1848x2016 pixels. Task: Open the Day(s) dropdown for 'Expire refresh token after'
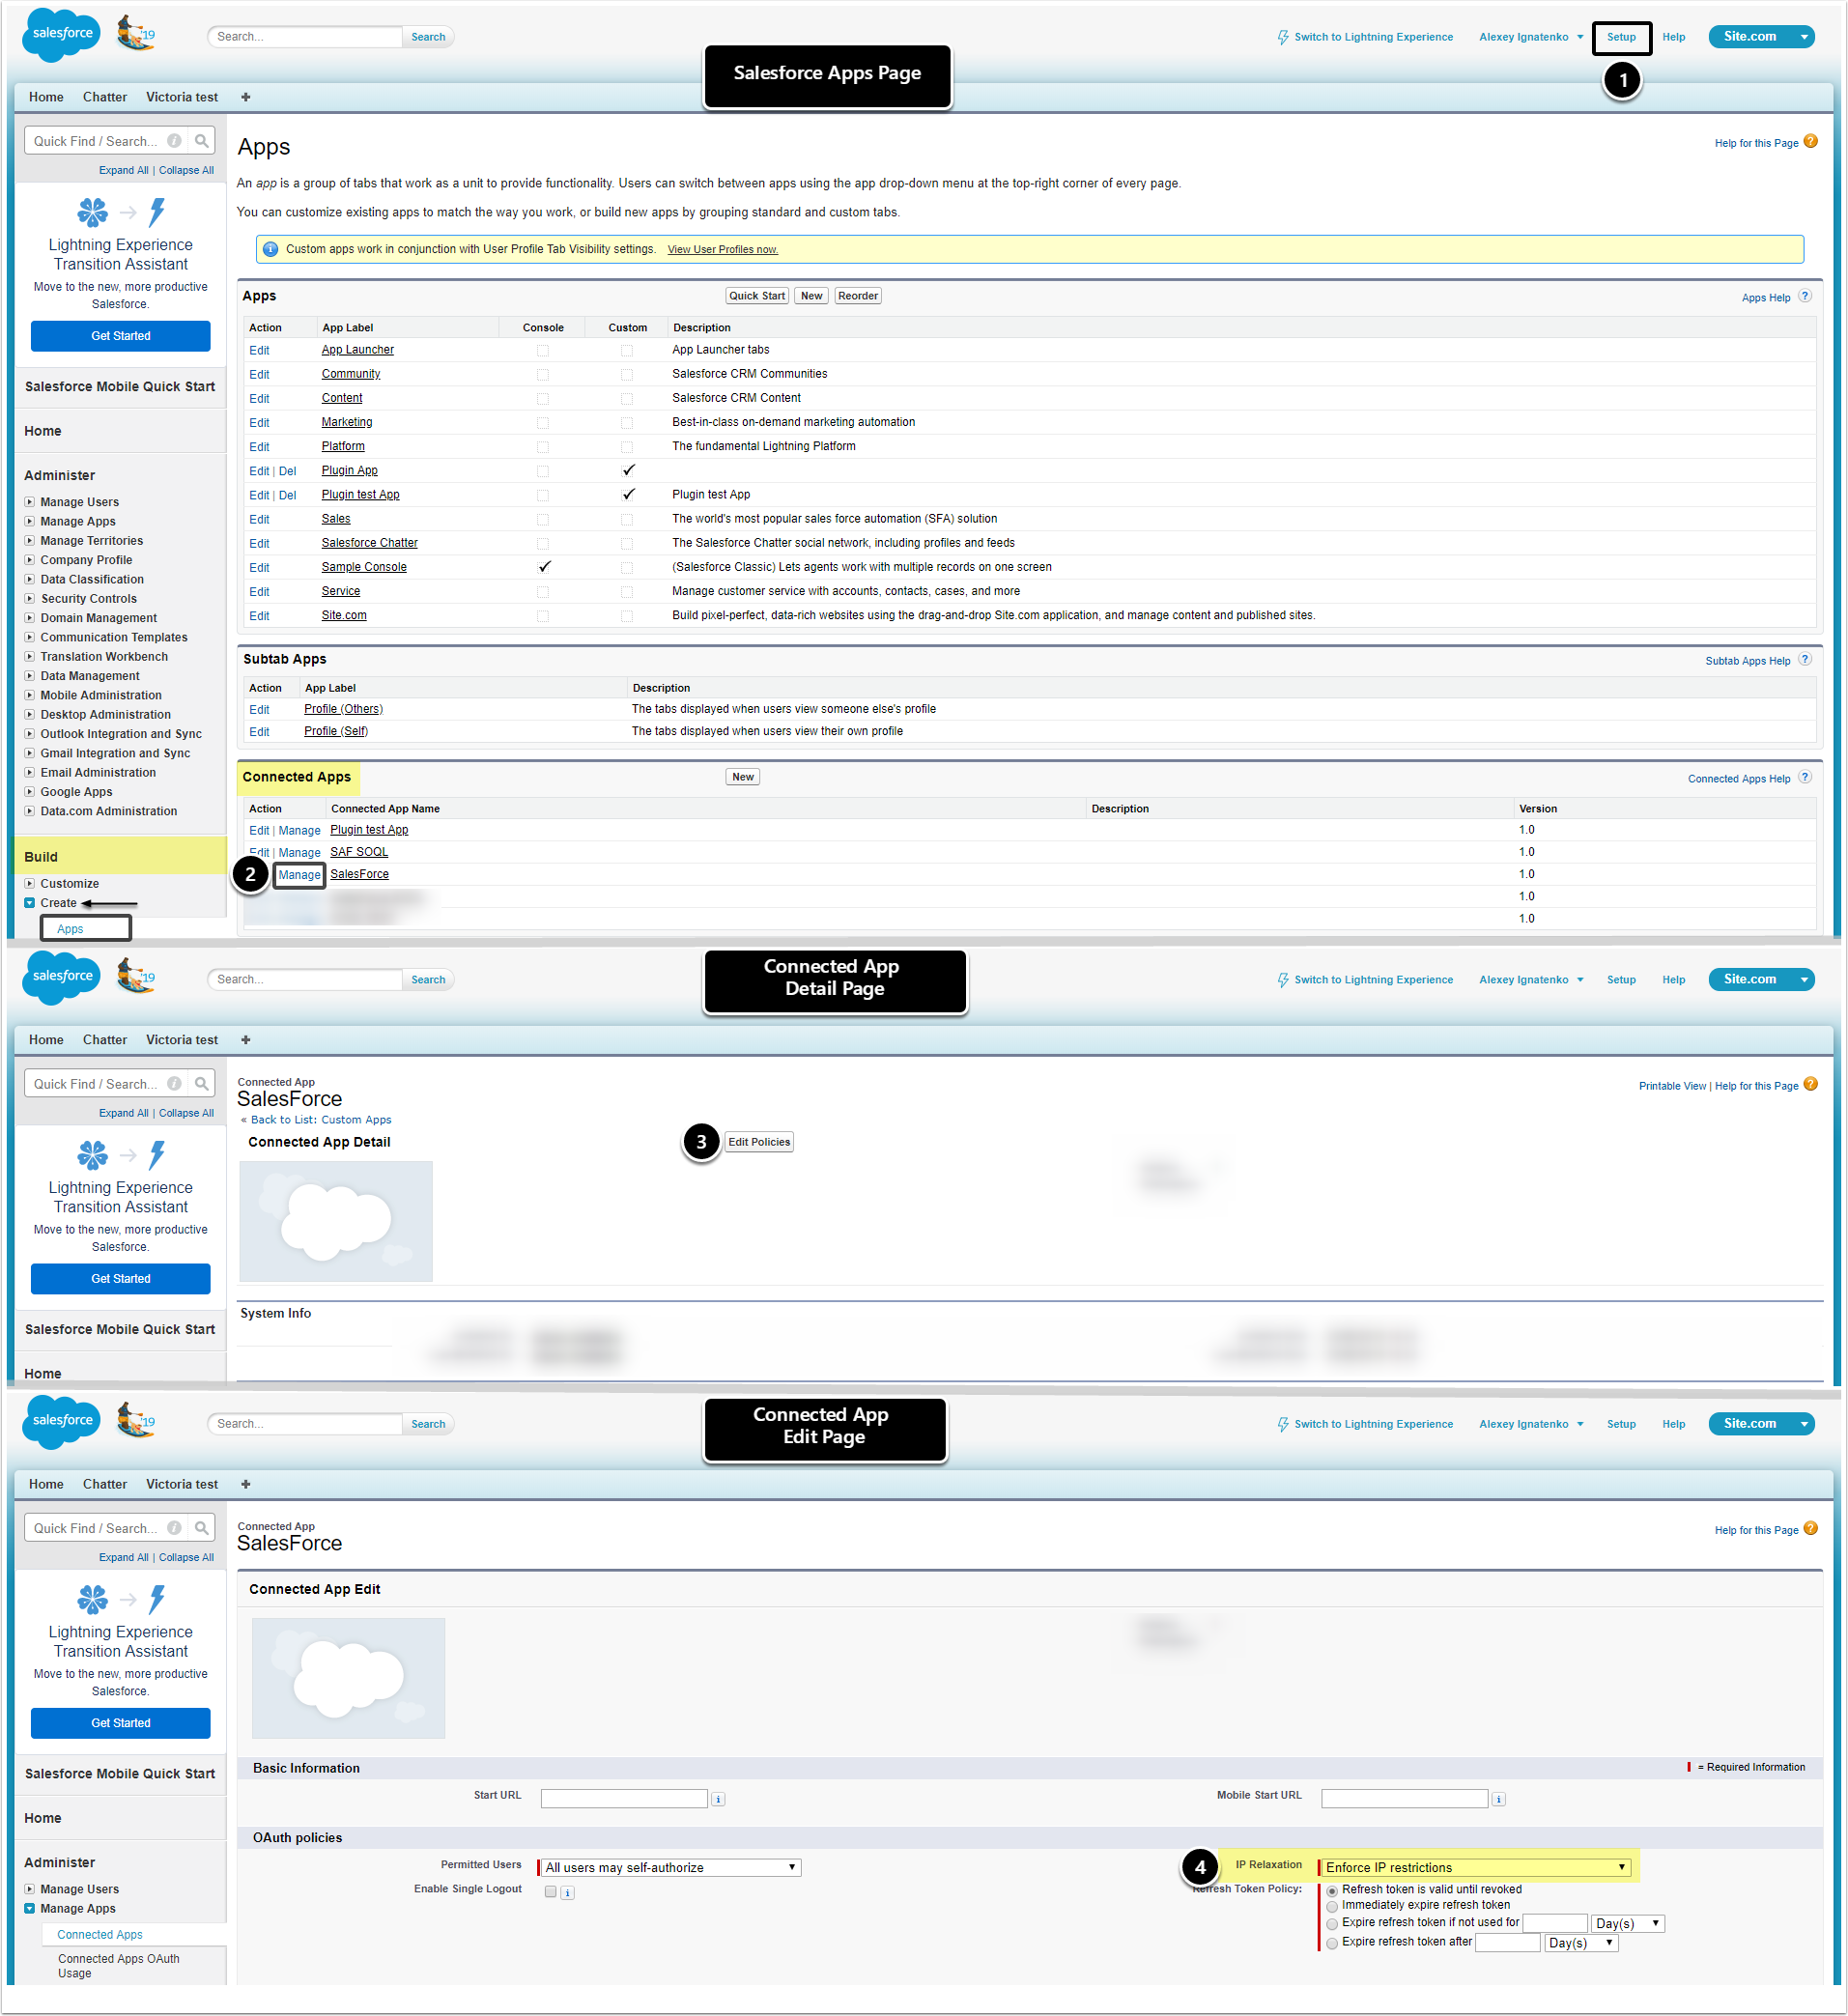[x=1581, y=1942]
